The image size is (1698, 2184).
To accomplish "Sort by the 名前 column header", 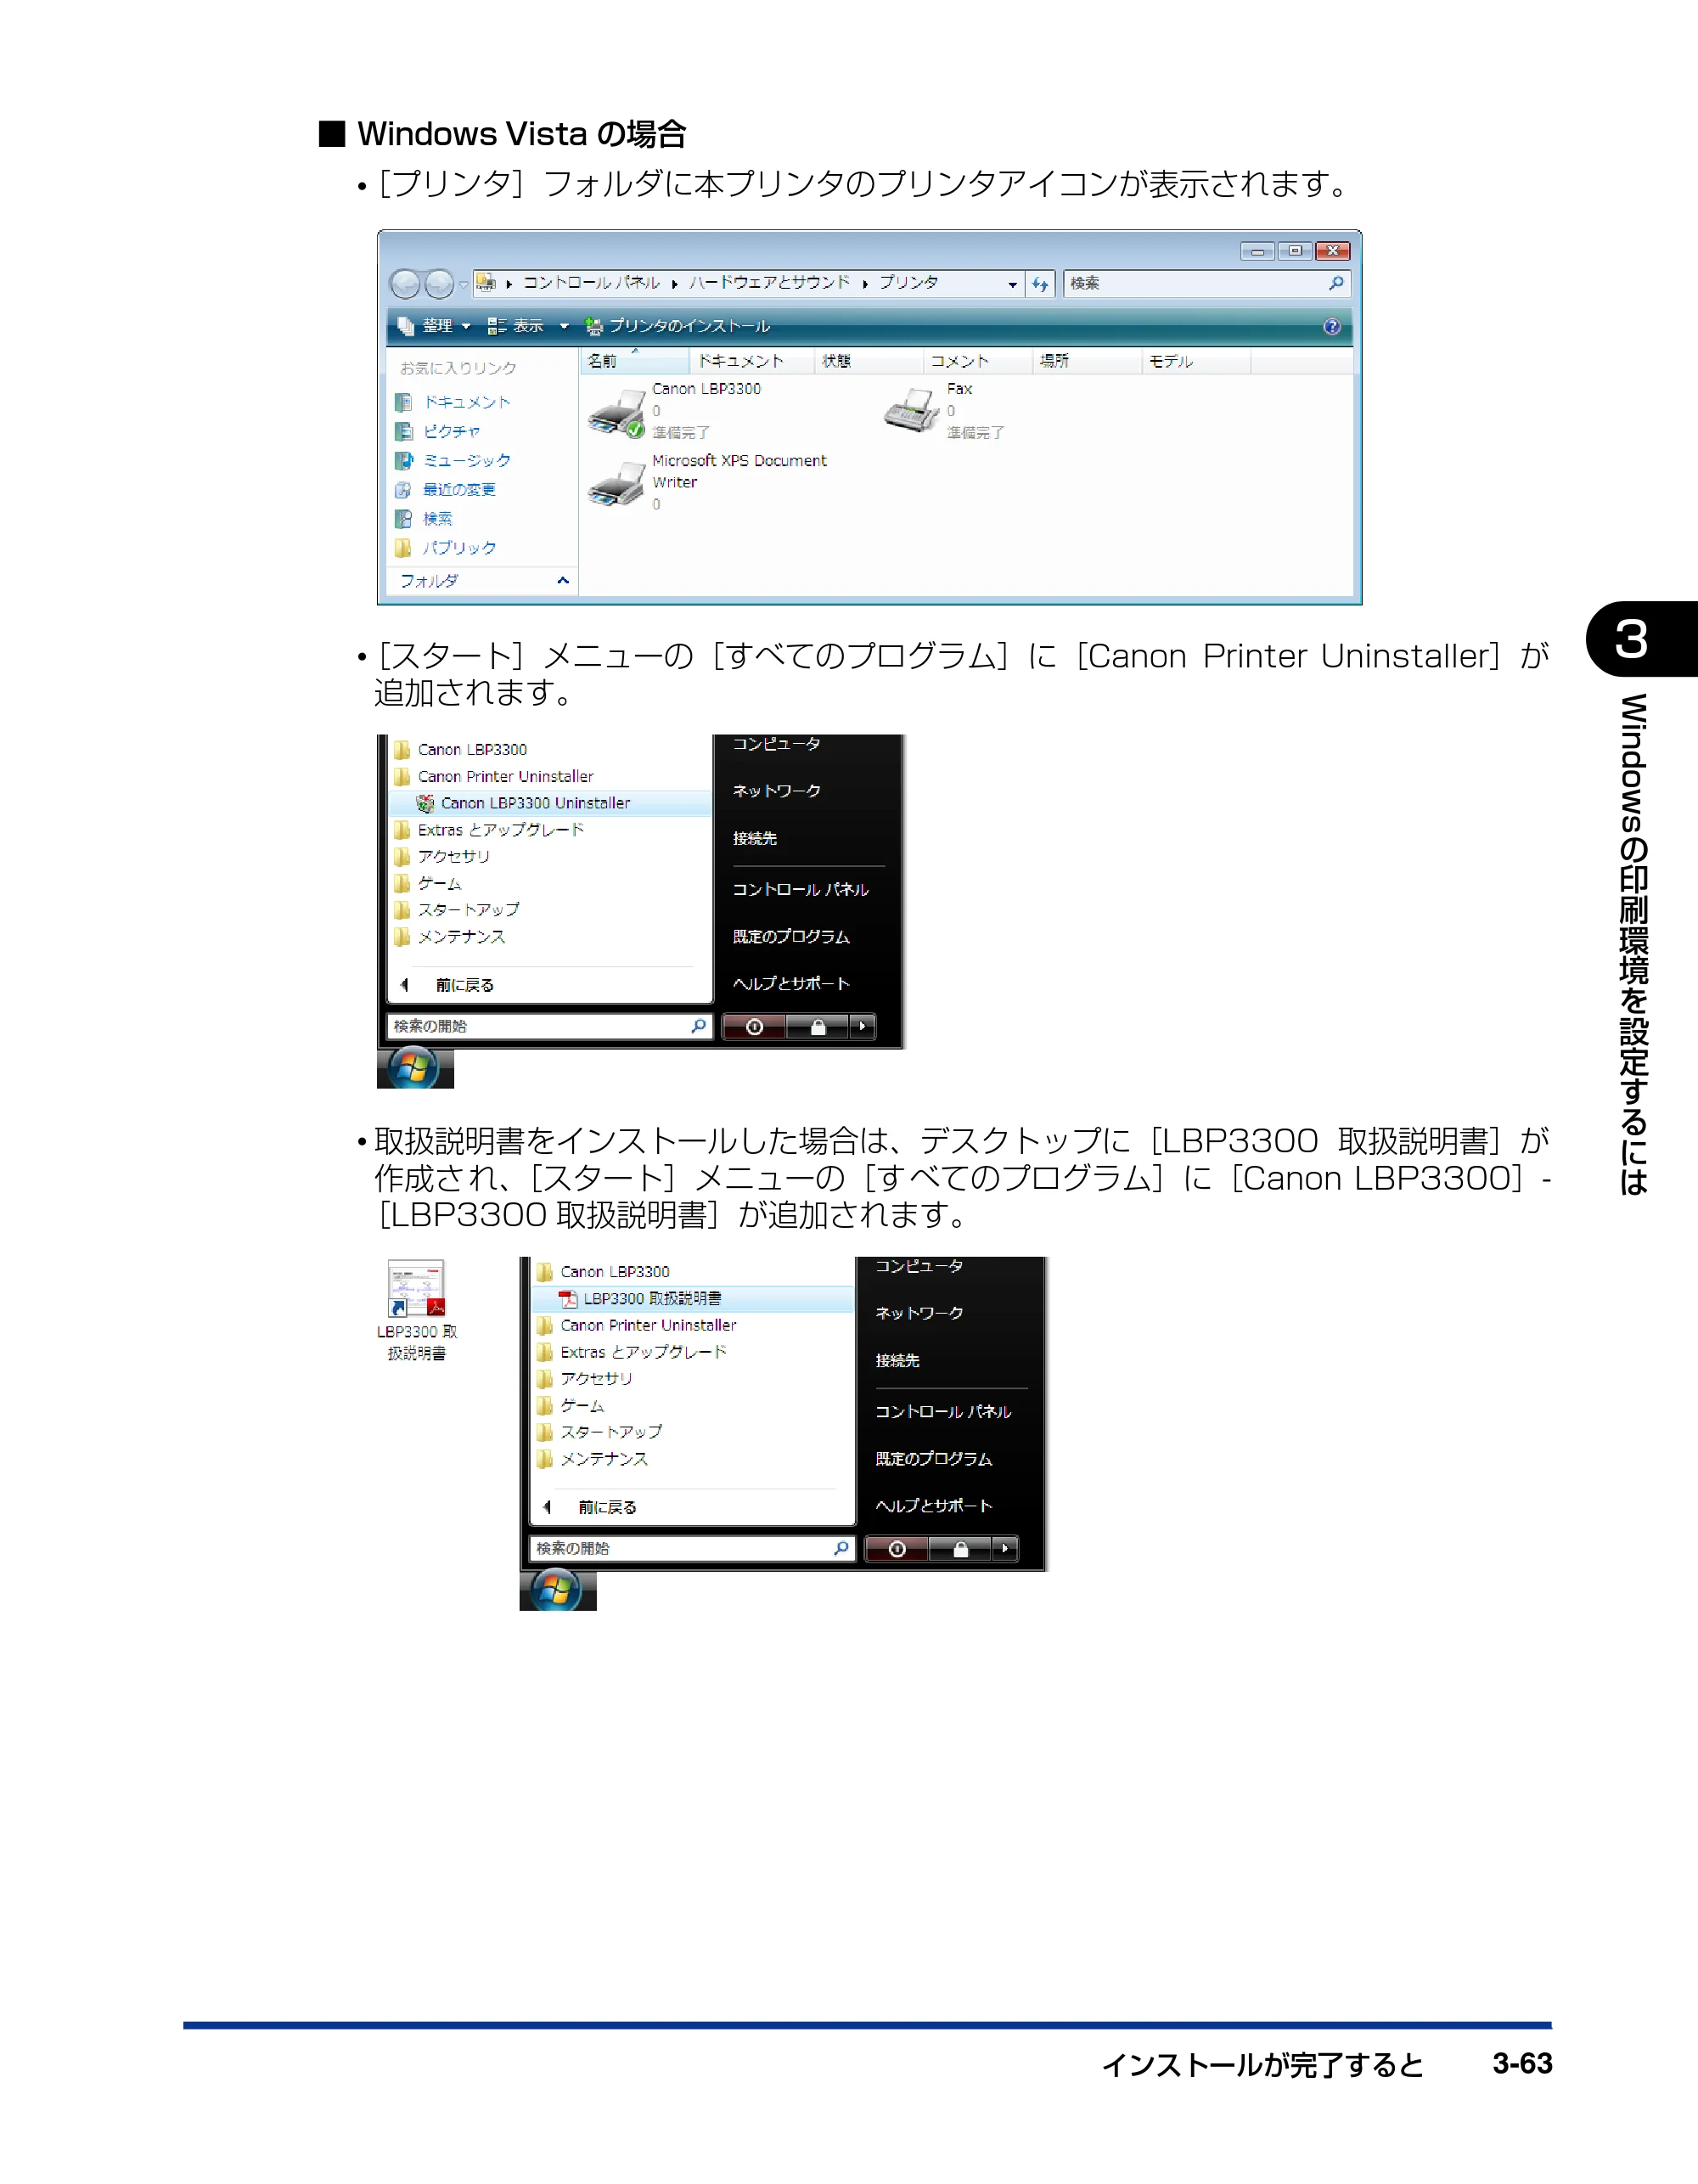I will 634,361.
